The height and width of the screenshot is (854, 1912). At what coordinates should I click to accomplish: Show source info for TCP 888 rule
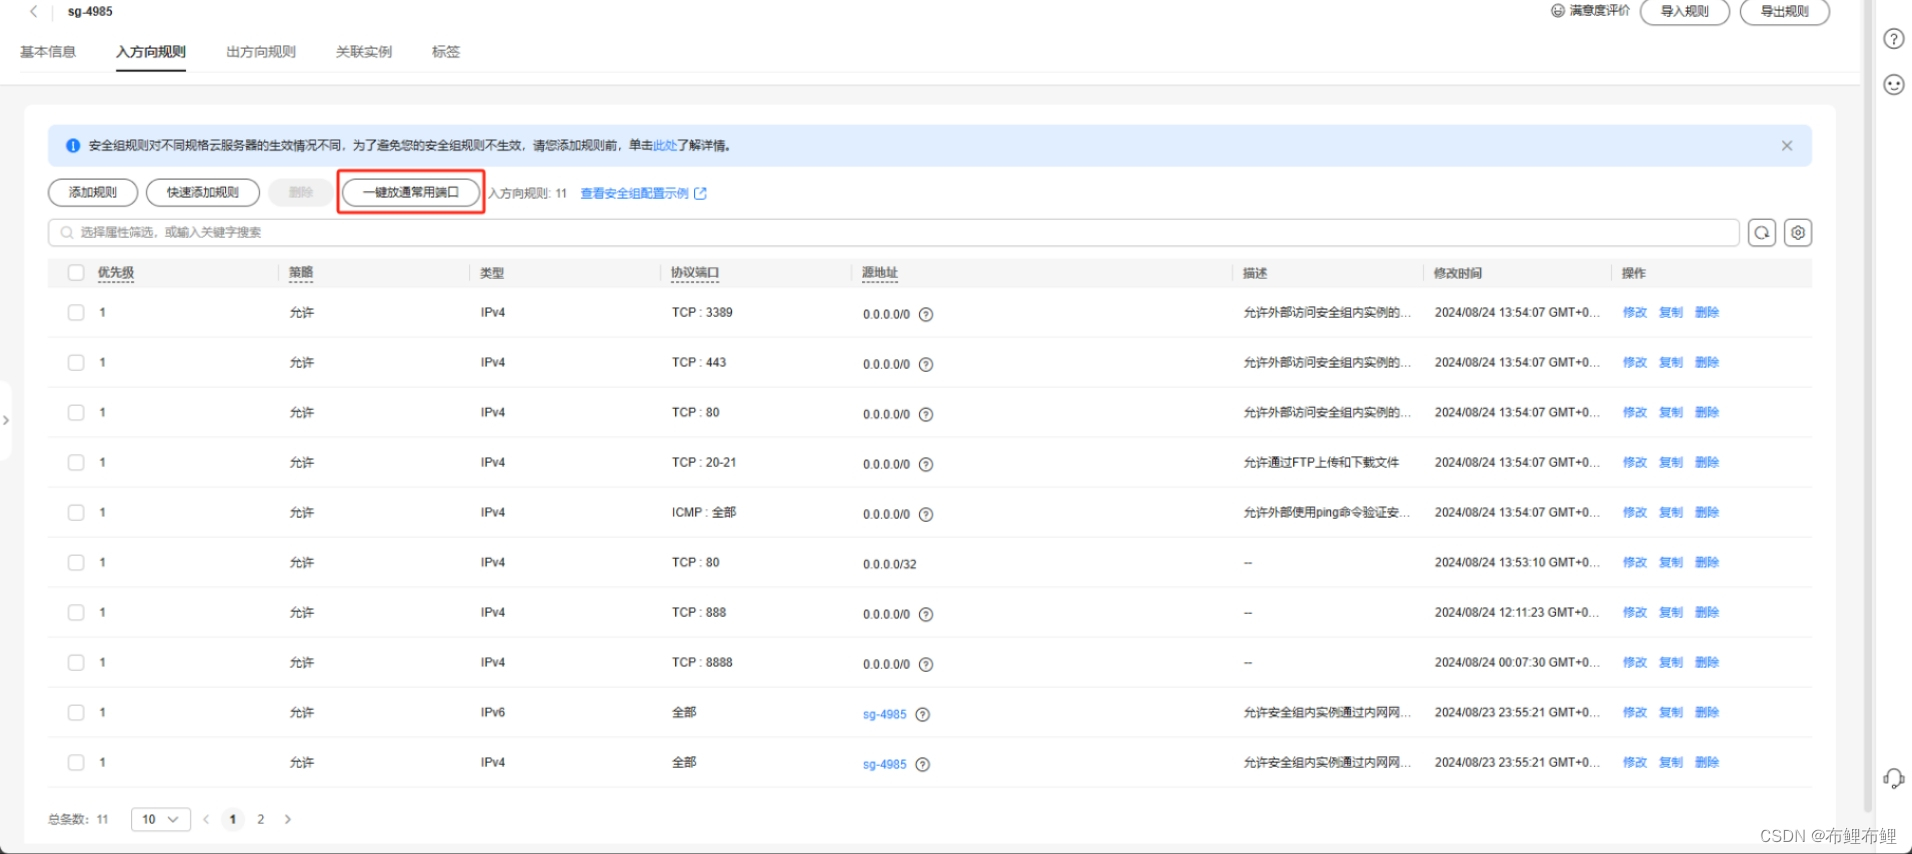click(x=926, y=614)
